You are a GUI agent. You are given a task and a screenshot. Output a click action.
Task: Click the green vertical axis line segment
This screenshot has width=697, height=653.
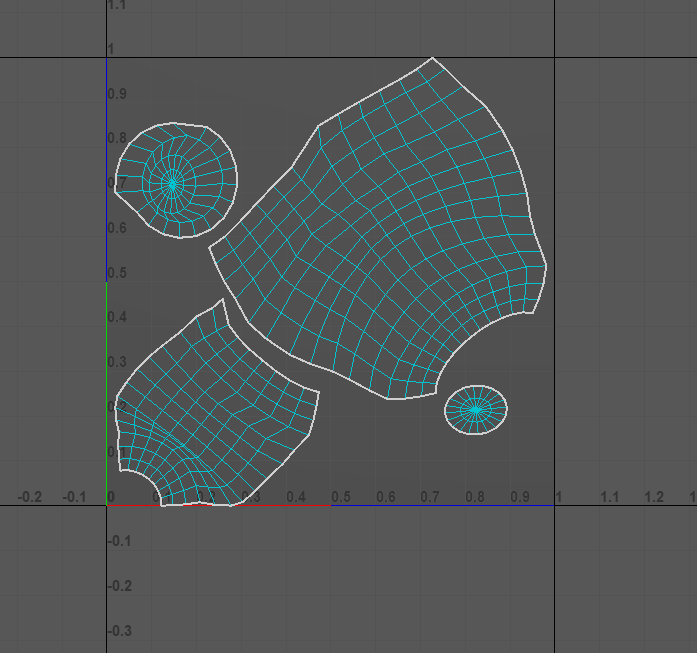coord(107,390)
